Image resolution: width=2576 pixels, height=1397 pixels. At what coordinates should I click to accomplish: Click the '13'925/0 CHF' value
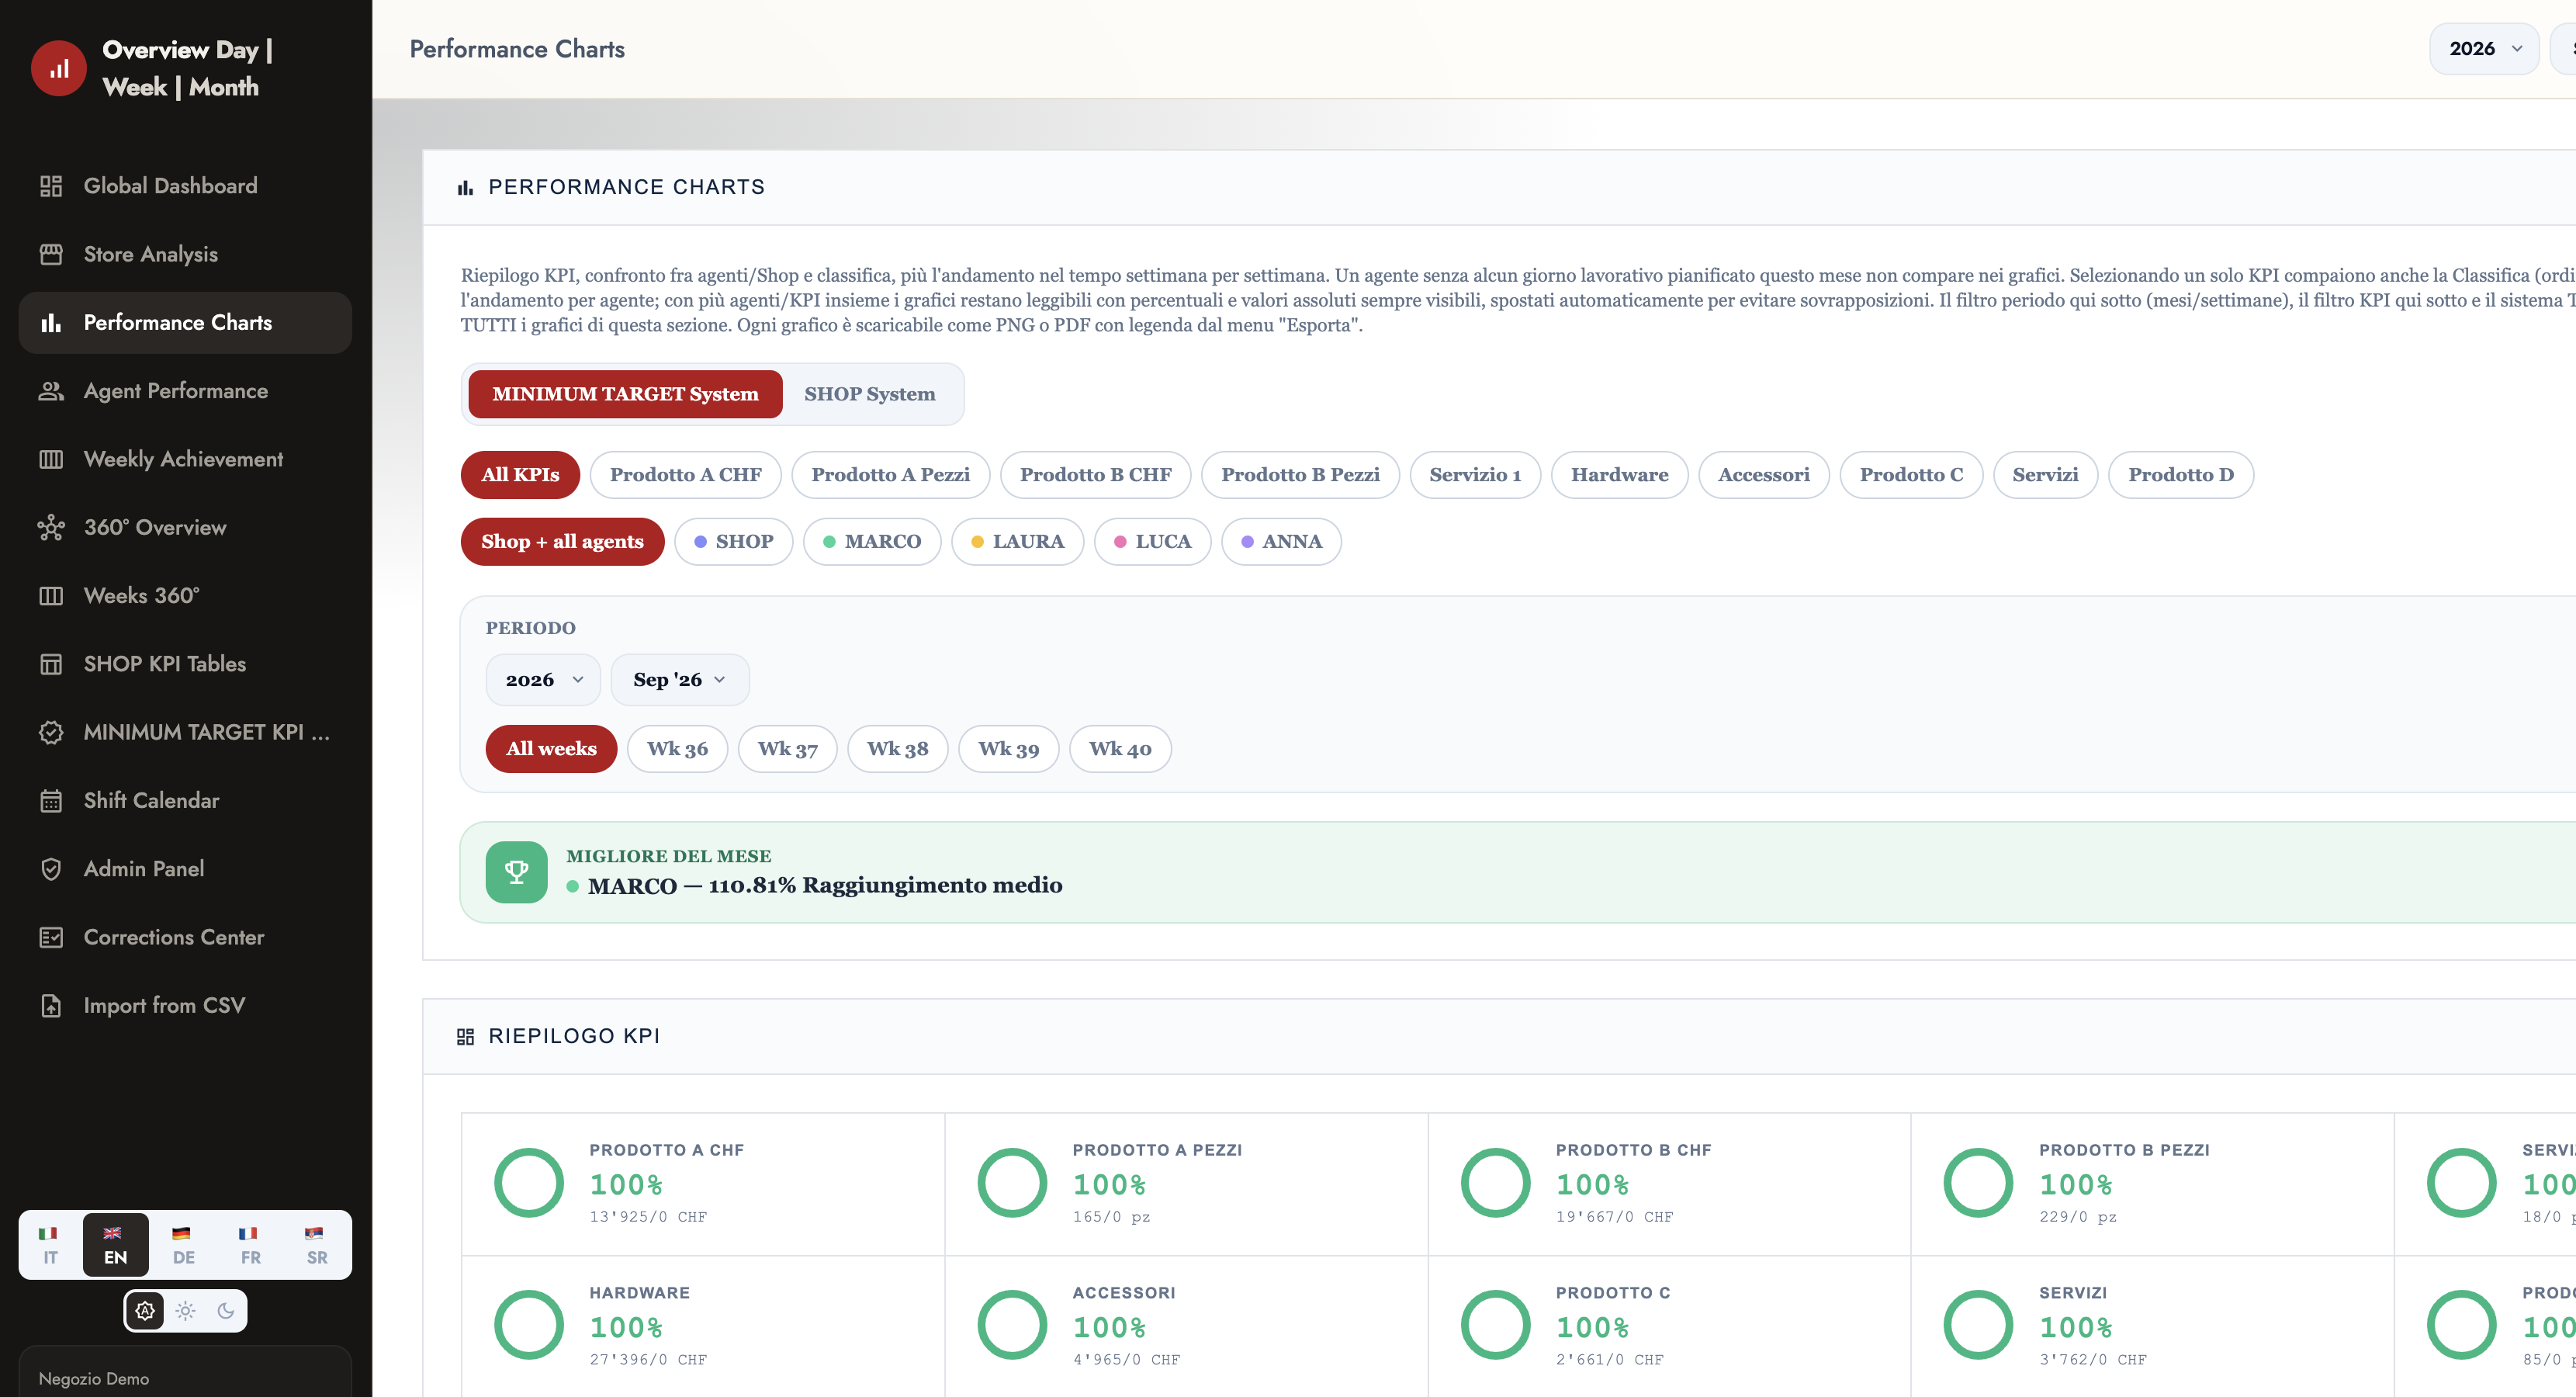point(648,1217)
